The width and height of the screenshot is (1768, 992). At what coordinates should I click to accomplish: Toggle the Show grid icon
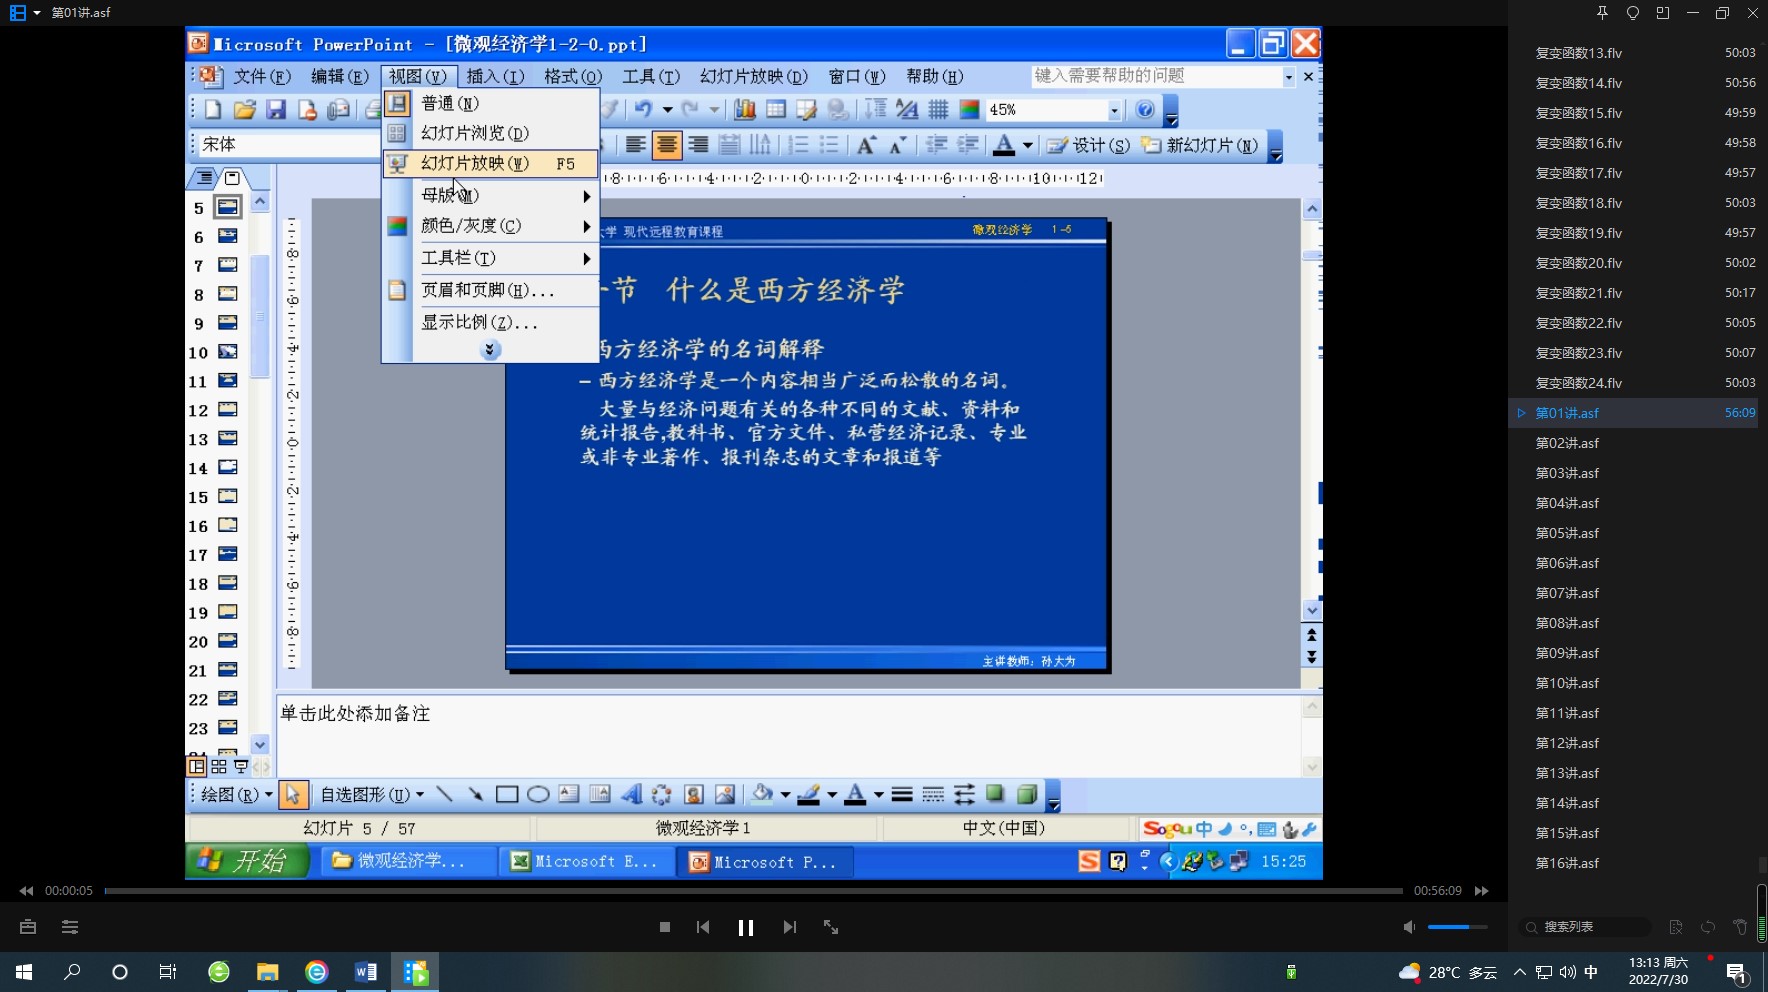[938, 109]
